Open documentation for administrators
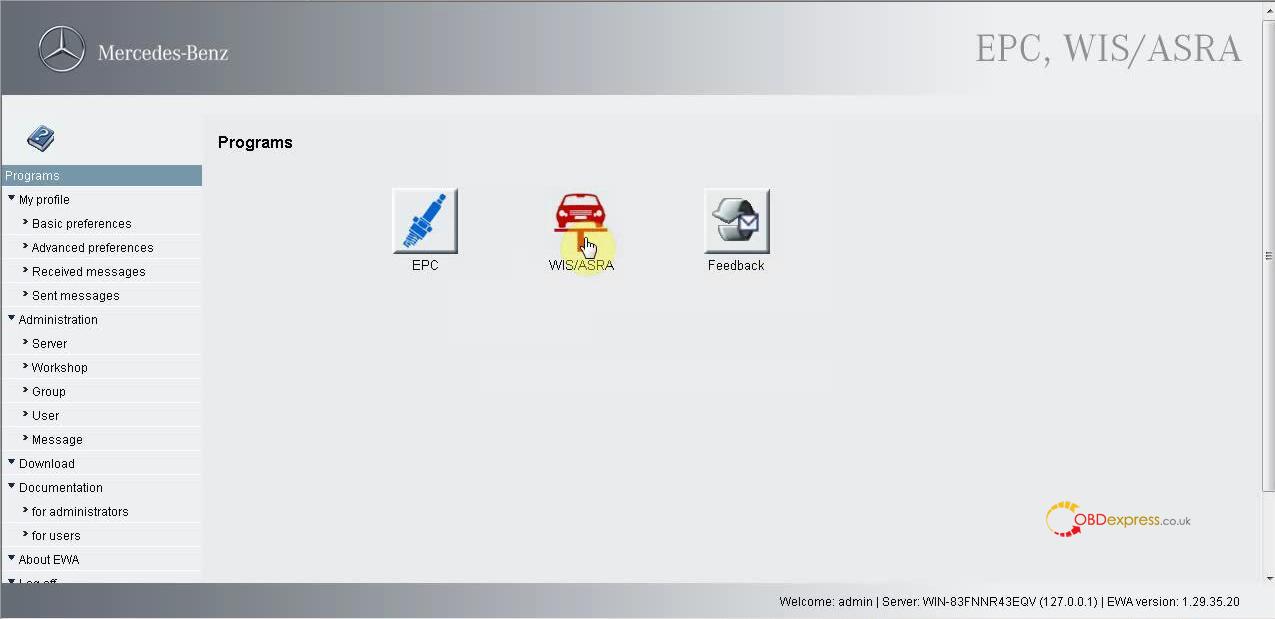Viewport: 1275px width, 619px height. tap(80, 512)
